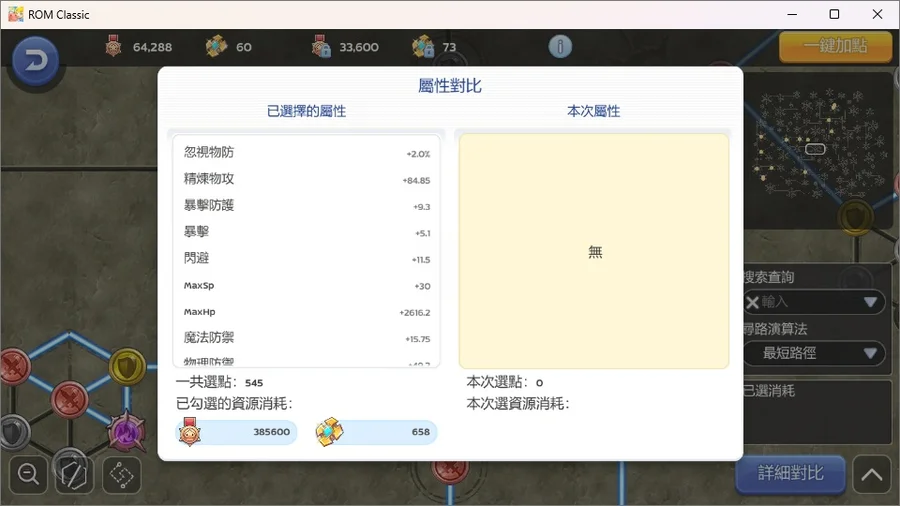
Task: Click the medal icon beside 64,288
Action: pyautogui.click(x=114, y=47)
